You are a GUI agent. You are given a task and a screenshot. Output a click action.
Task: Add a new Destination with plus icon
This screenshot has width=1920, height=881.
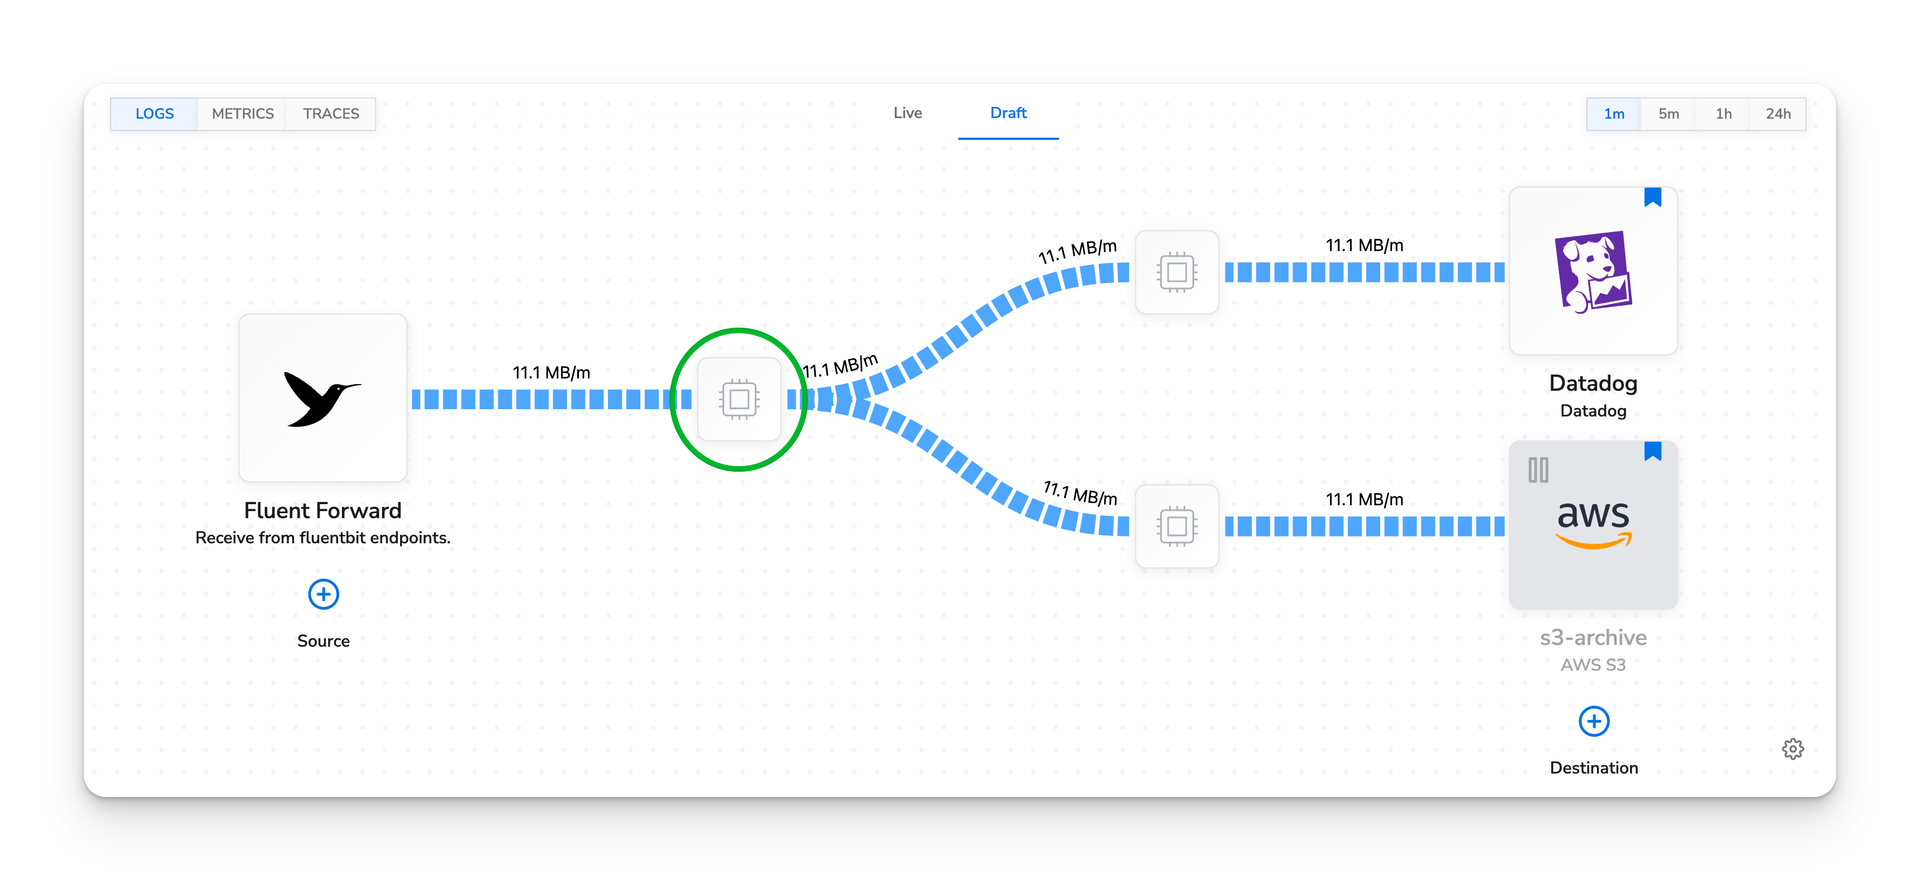(1594, 721)
